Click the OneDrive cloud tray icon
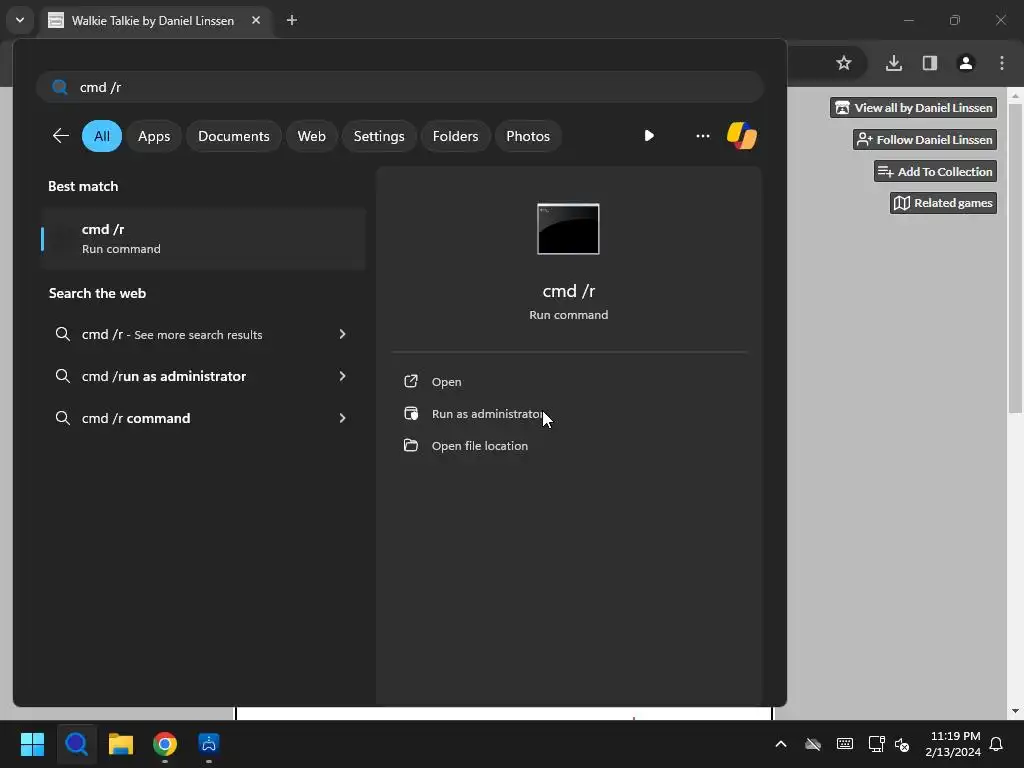Viewport: 1024px width, 768px height. tap(812, 744)
